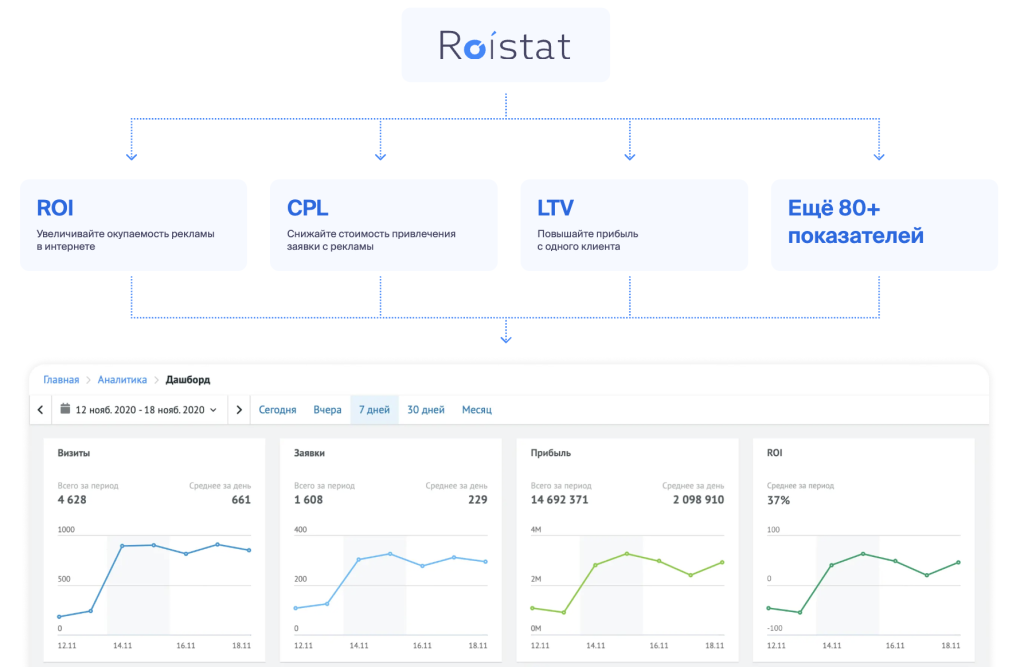
Task: Click the Roistat logo
Action: [505, 46]
